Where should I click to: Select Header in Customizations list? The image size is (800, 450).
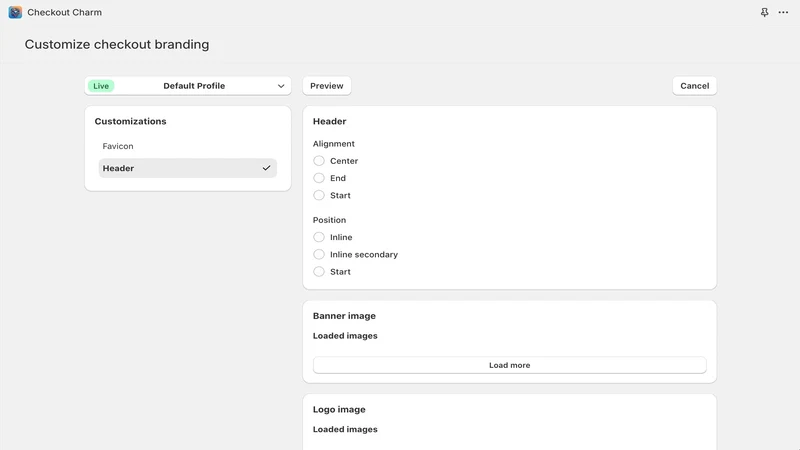[188, 168]
